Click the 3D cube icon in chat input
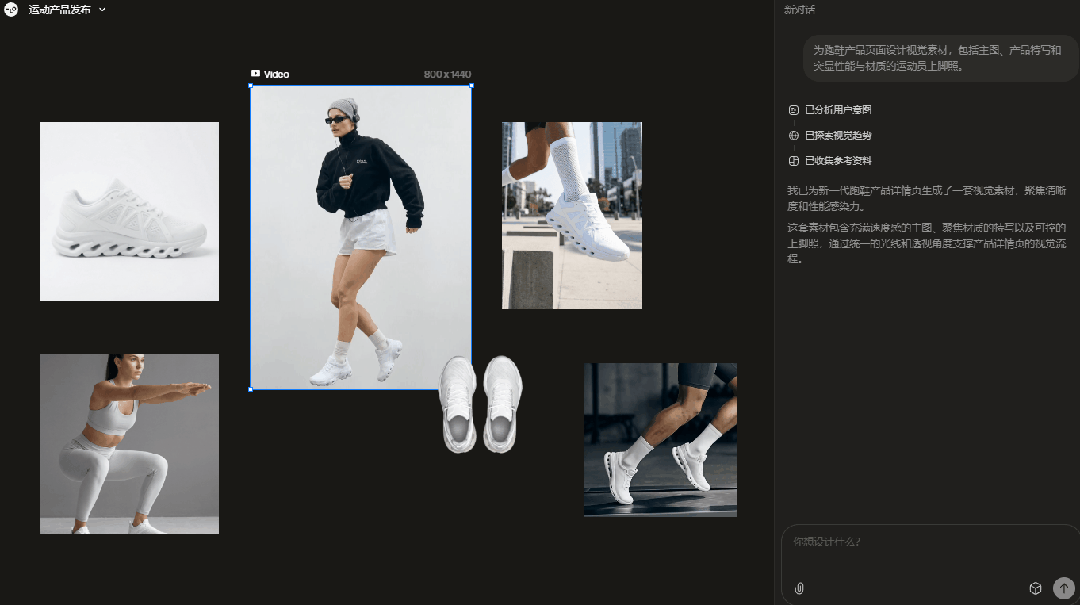This screenshot has height=605, width=1080. point(1036,588)
